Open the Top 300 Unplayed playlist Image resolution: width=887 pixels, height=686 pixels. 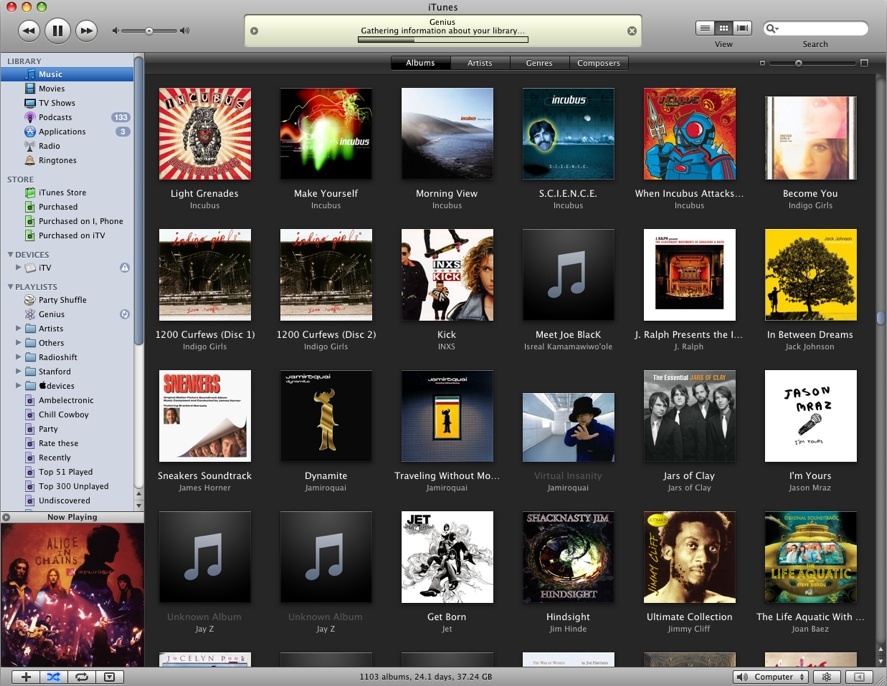[67, 486]
